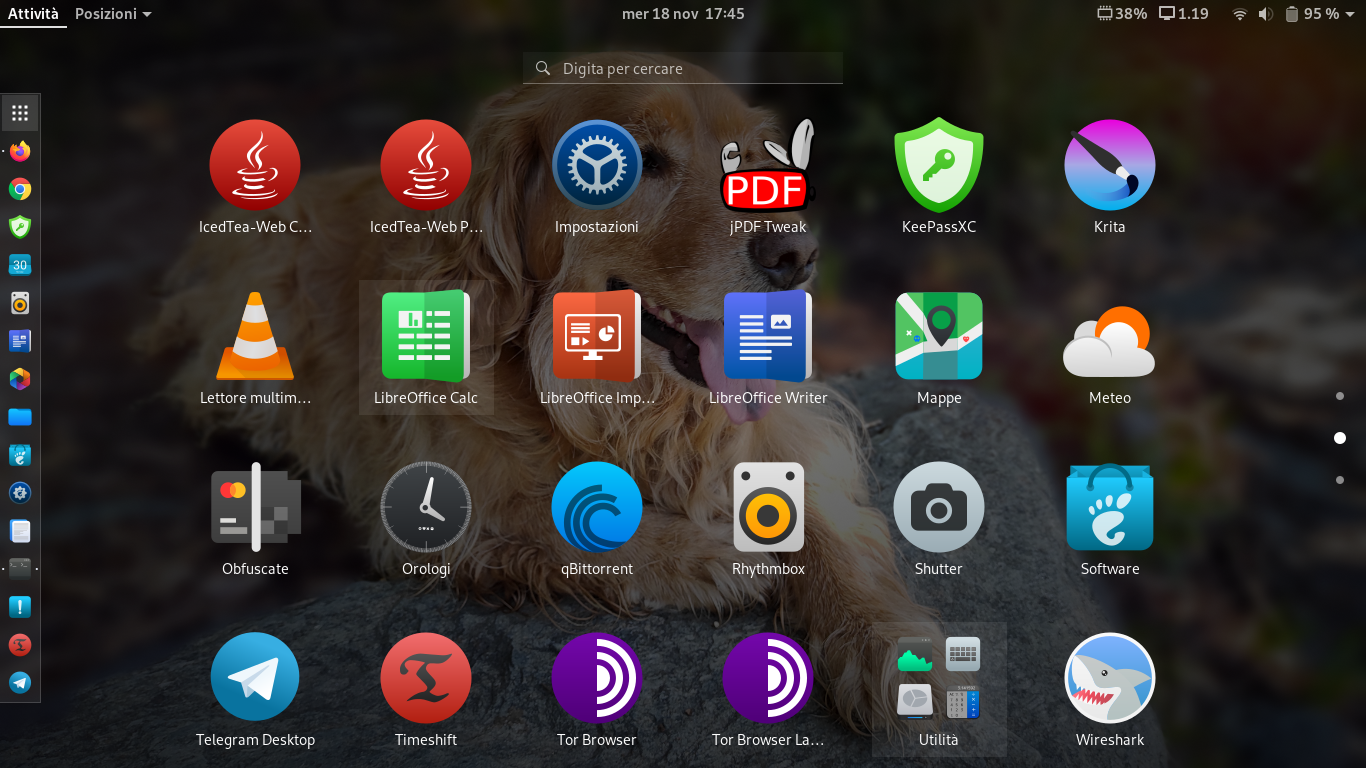Go to the third app grid page dot
The image size is (1366, 768).
click(1340, 481)
